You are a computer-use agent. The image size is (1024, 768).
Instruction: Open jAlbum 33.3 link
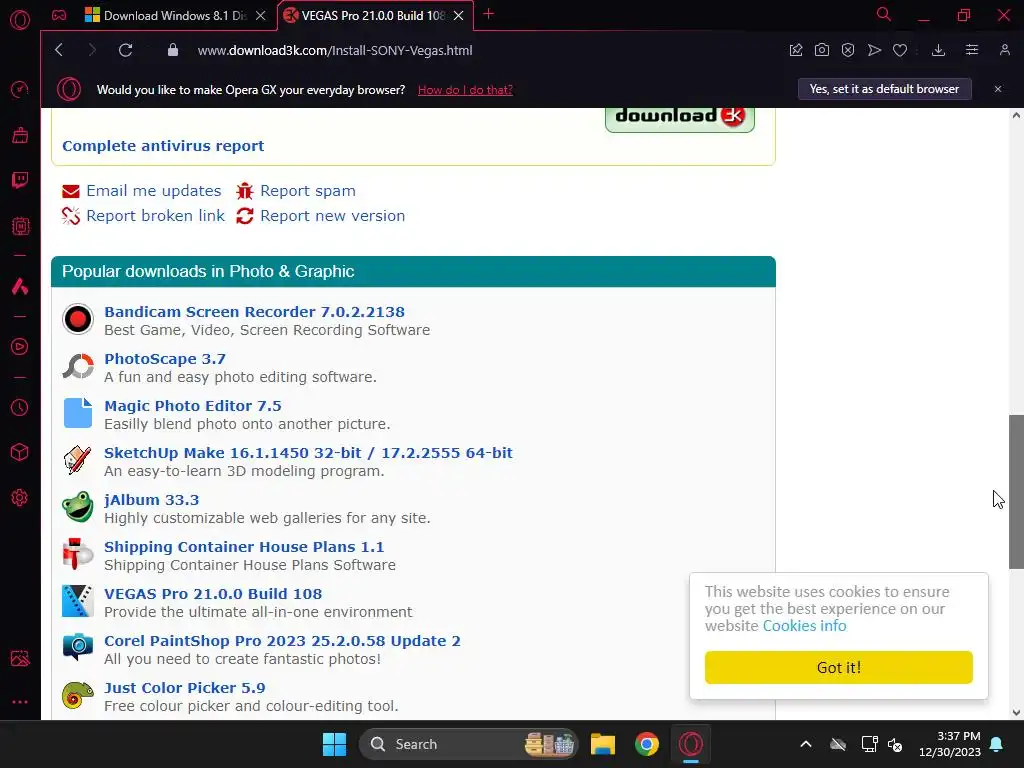click(x=152, y=500)
